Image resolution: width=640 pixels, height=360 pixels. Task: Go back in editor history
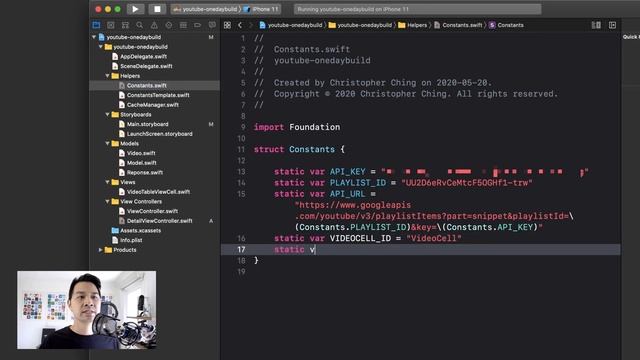click(240, 25)
